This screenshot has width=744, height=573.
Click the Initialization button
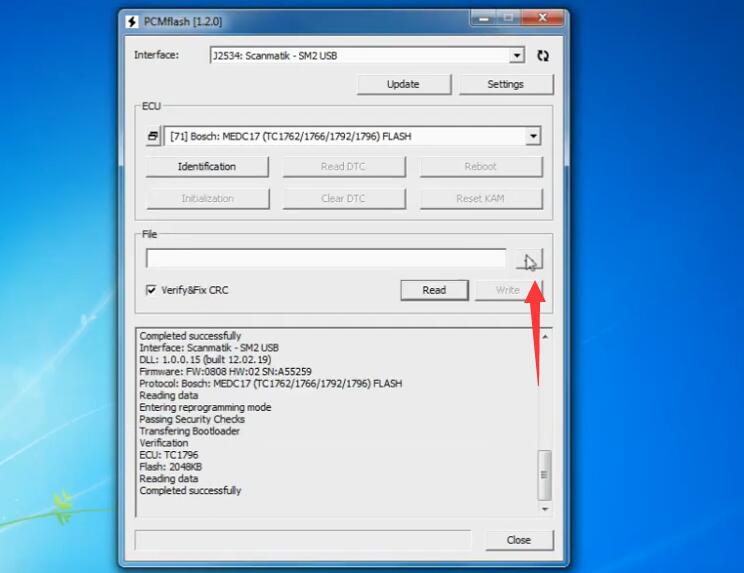pyautogui.click(x=207, y=198)
